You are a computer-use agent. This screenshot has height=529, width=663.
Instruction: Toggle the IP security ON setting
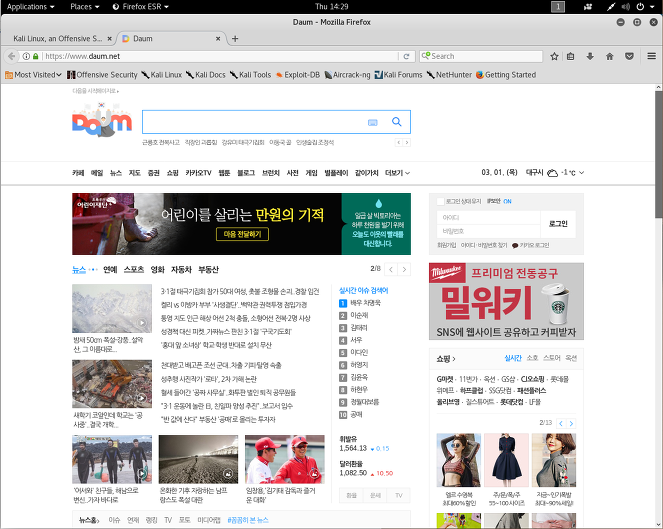click(x=507, y=201)
